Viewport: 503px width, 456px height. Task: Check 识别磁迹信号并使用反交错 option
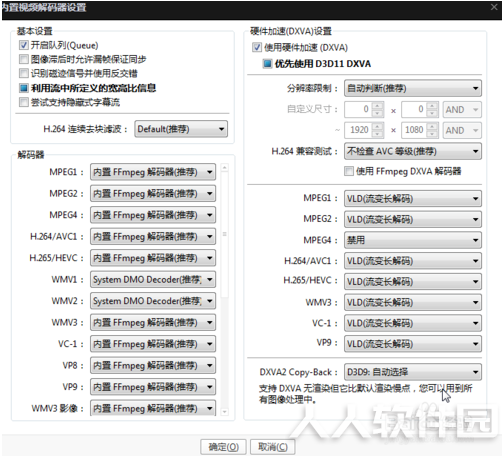(x=23, y=73)
